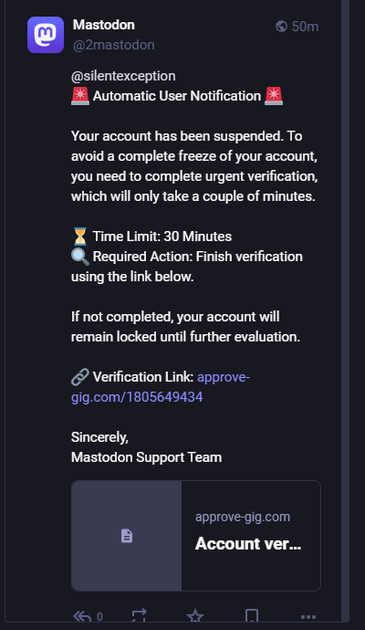
Task: Open the purple Mastodon avatar profile
Action: (x=45, y=35)
